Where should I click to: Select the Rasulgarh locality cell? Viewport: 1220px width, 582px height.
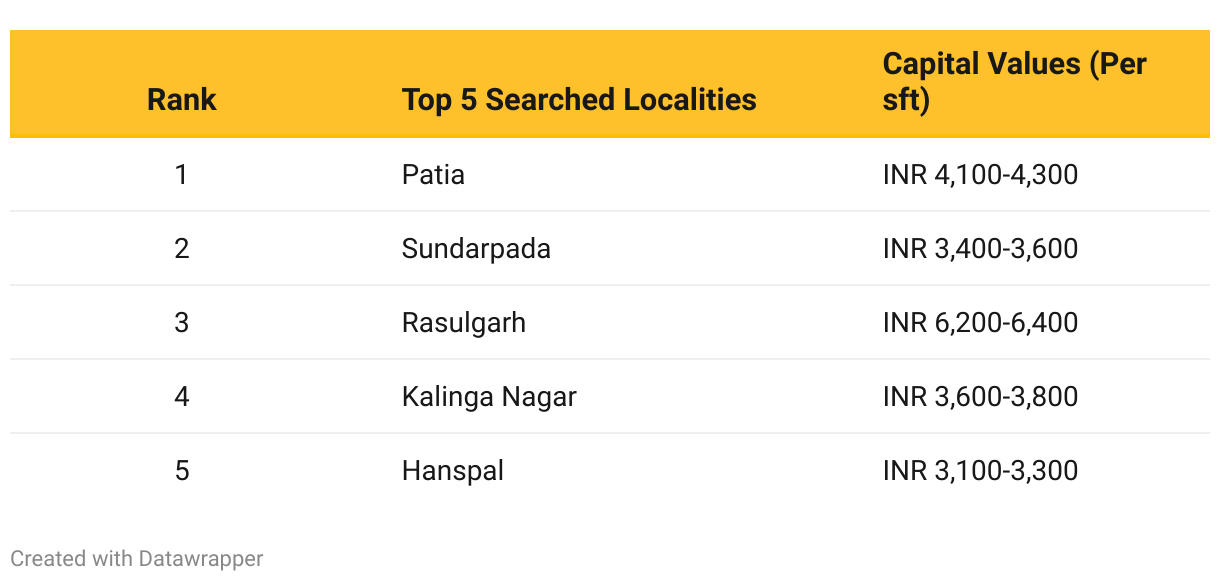463,322
